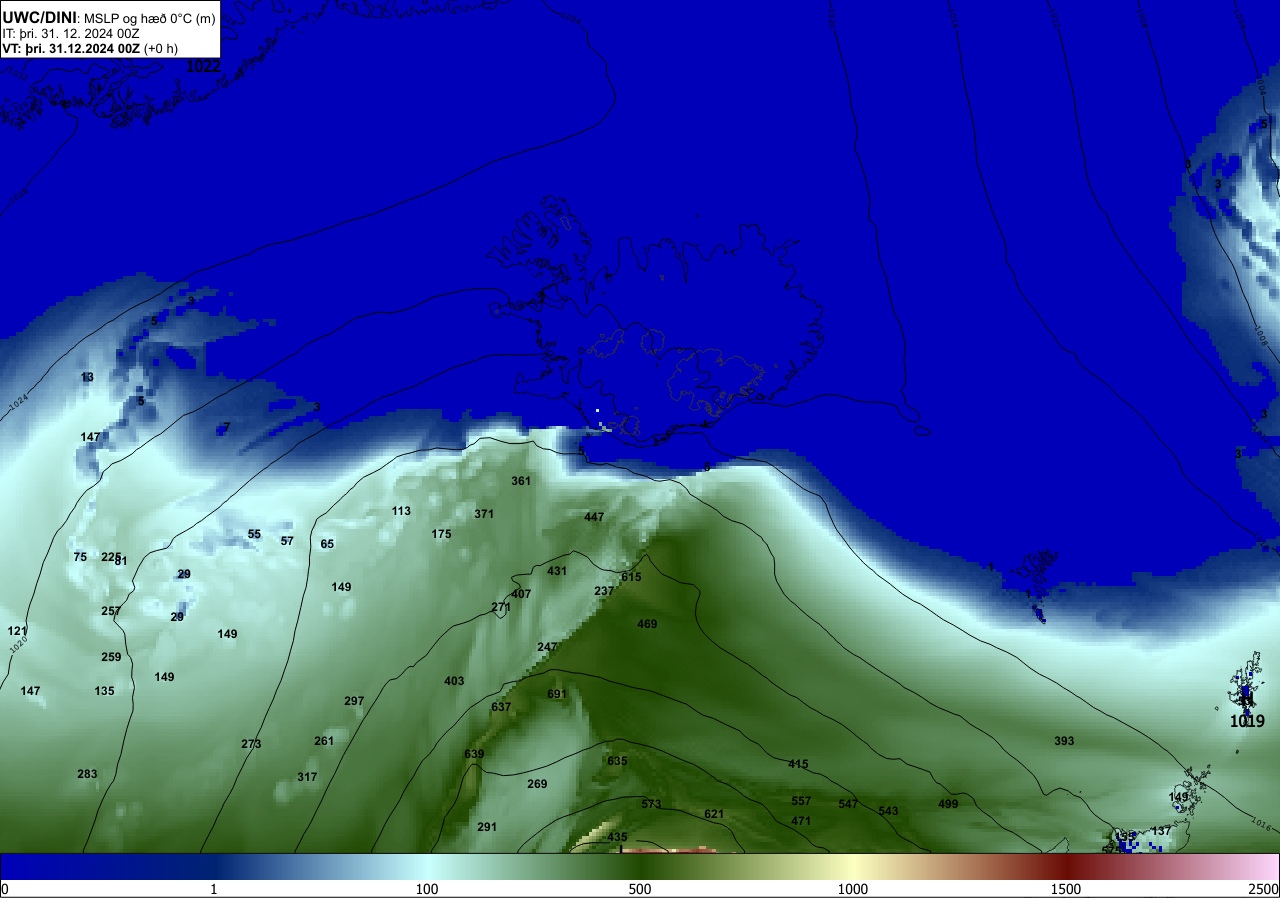Click the 415 height value
The width and height of the screenshot is (1280, 898).
coord(797,764)
